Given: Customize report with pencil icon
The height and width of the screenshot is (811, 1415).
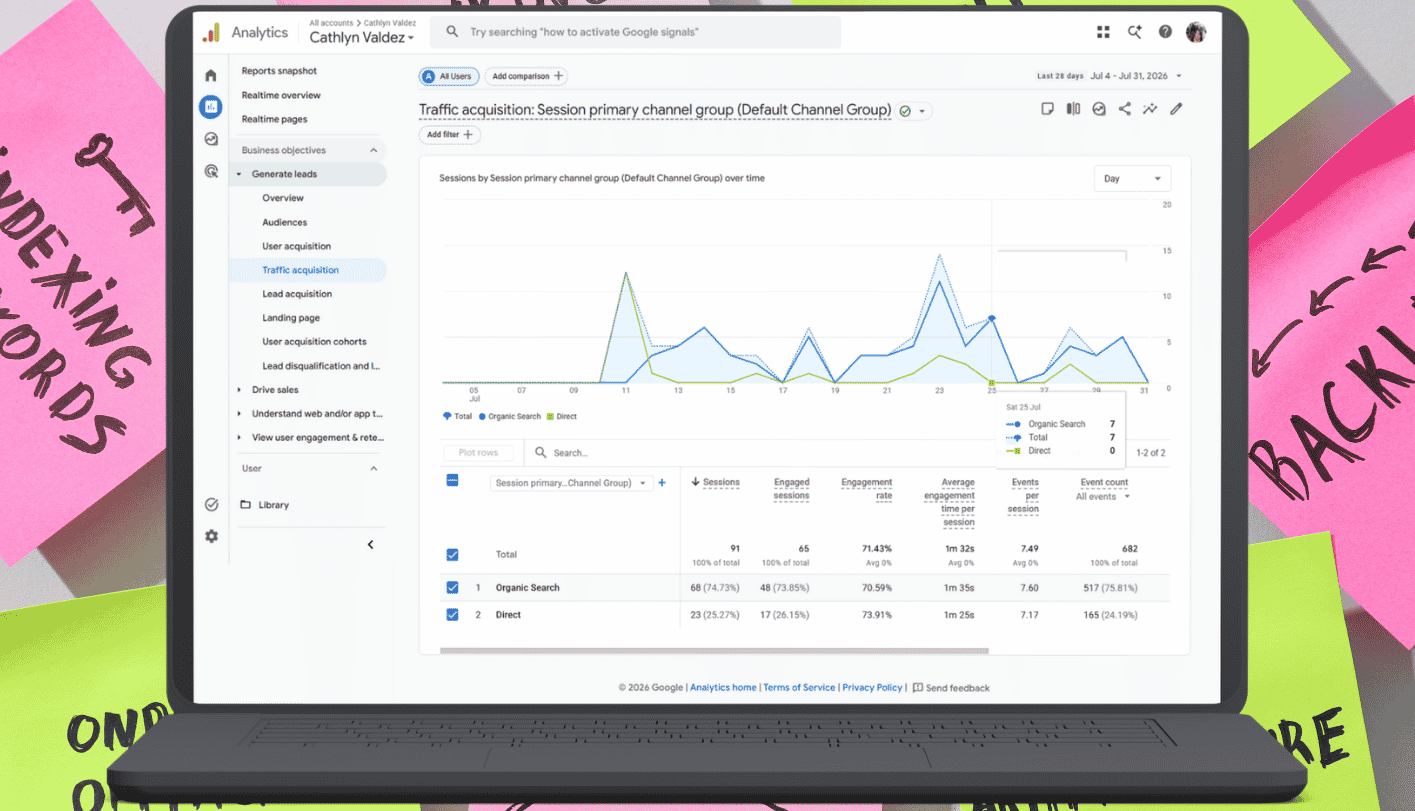Looking at the screenshot, I should click(1176, 109).
